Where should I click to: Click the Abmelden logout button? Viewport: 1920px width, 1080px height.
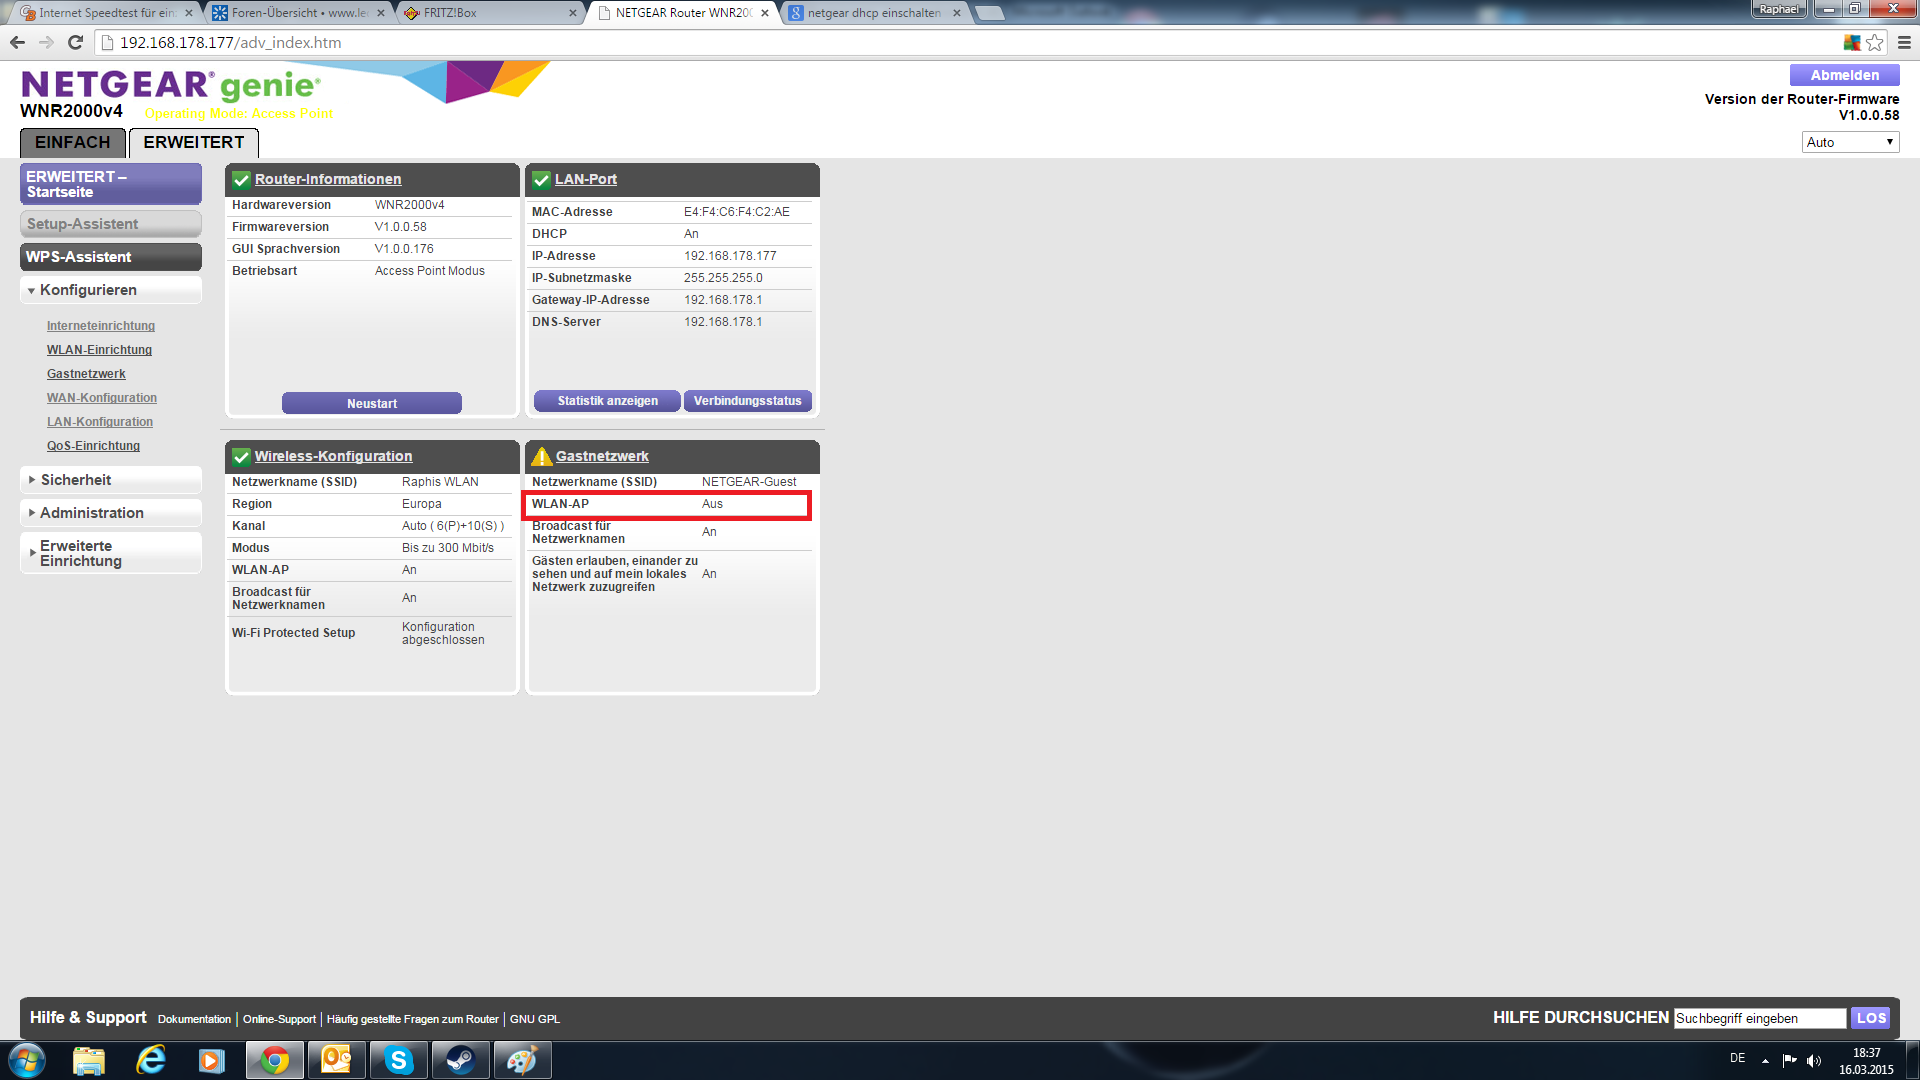click(x=1844, y=75)
